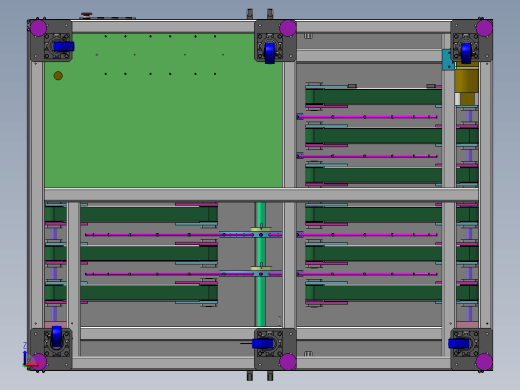Select the pink block above bottom-right caster

(x=467, y=325)
